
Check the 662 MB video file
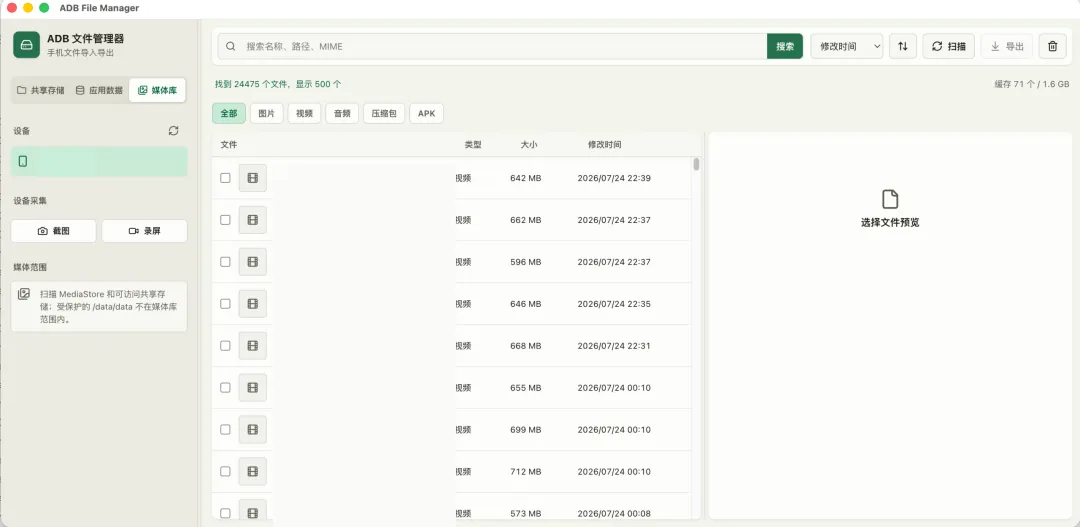(x=225, y=220)
